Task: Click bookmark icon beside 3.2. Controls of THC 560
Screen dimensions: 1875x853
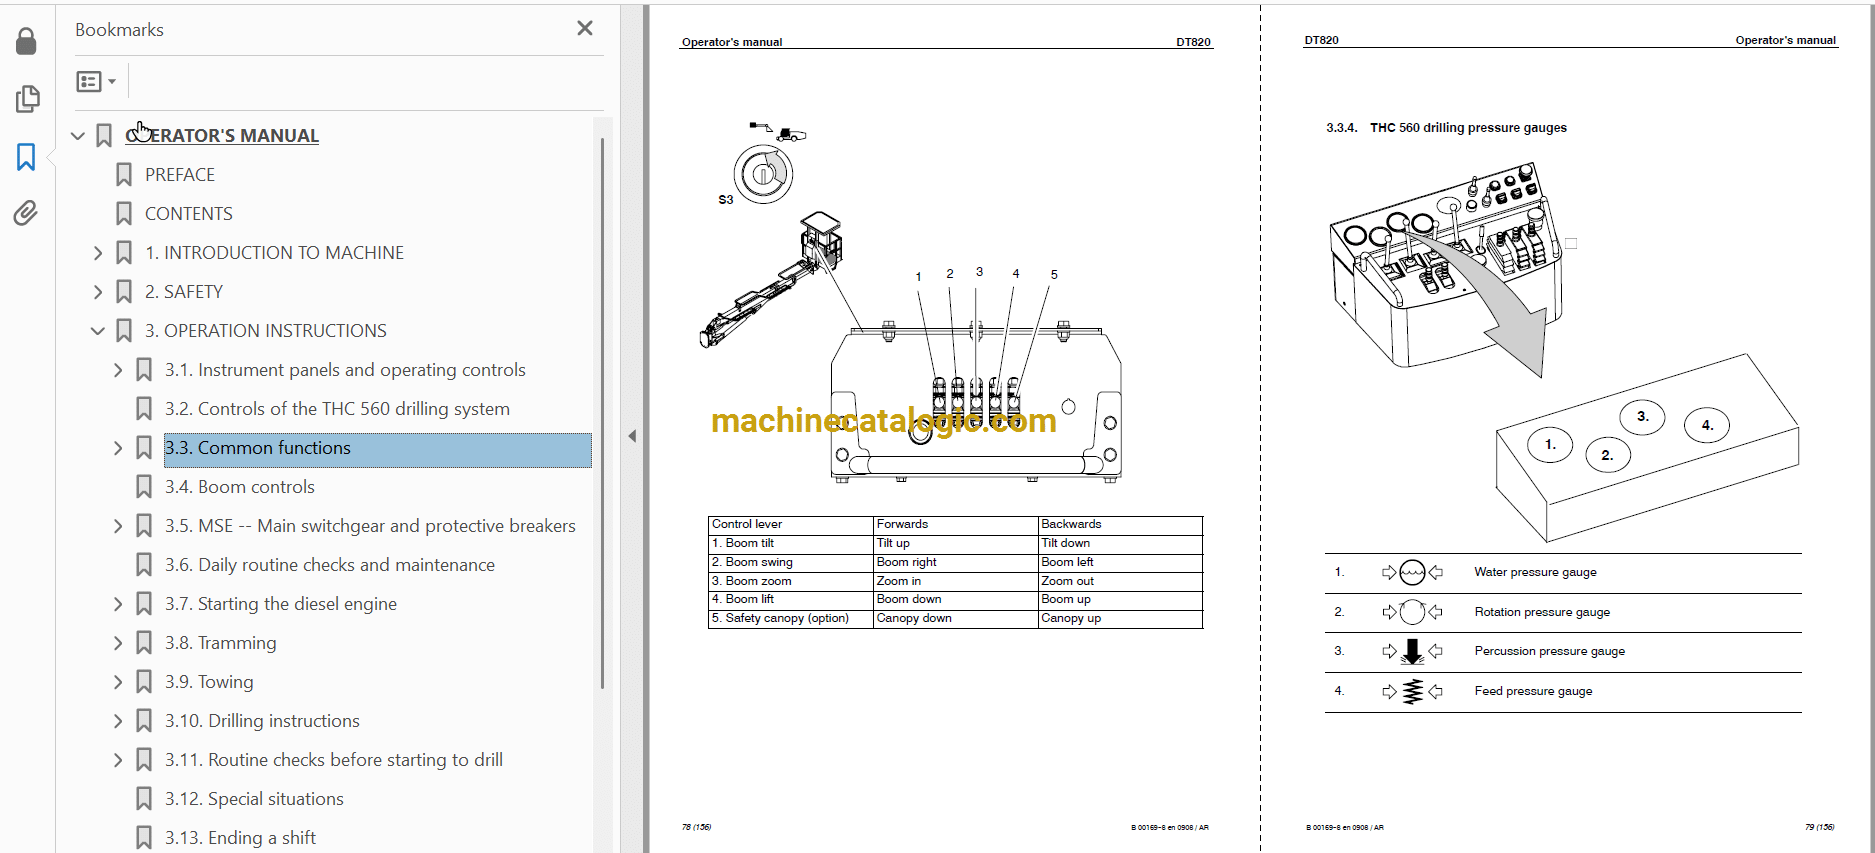Action: (x=144, y=409)
